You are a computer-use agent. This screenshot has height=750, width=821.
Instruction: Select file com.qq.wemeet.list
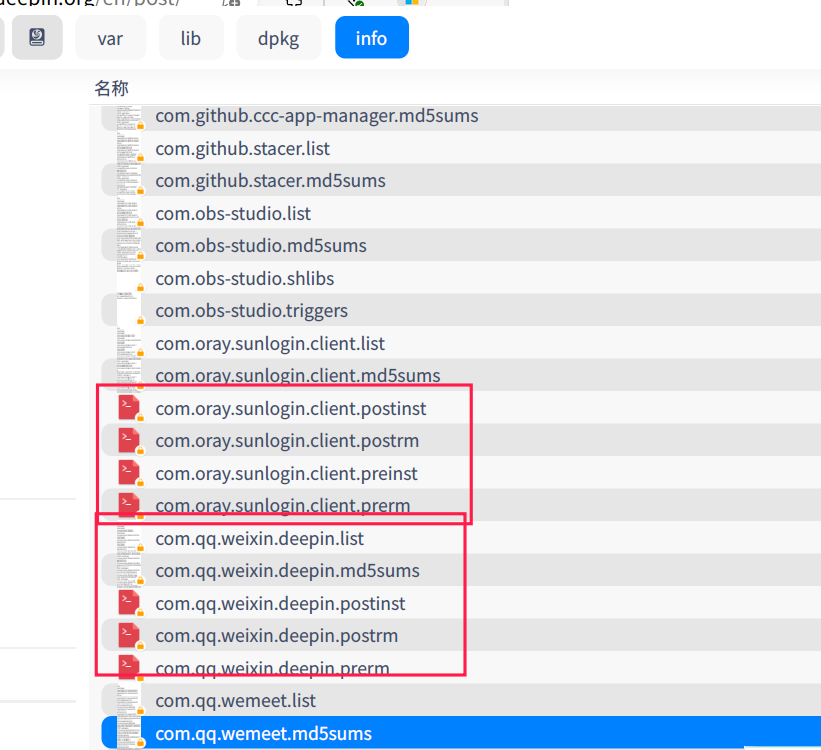click(461, 700)
